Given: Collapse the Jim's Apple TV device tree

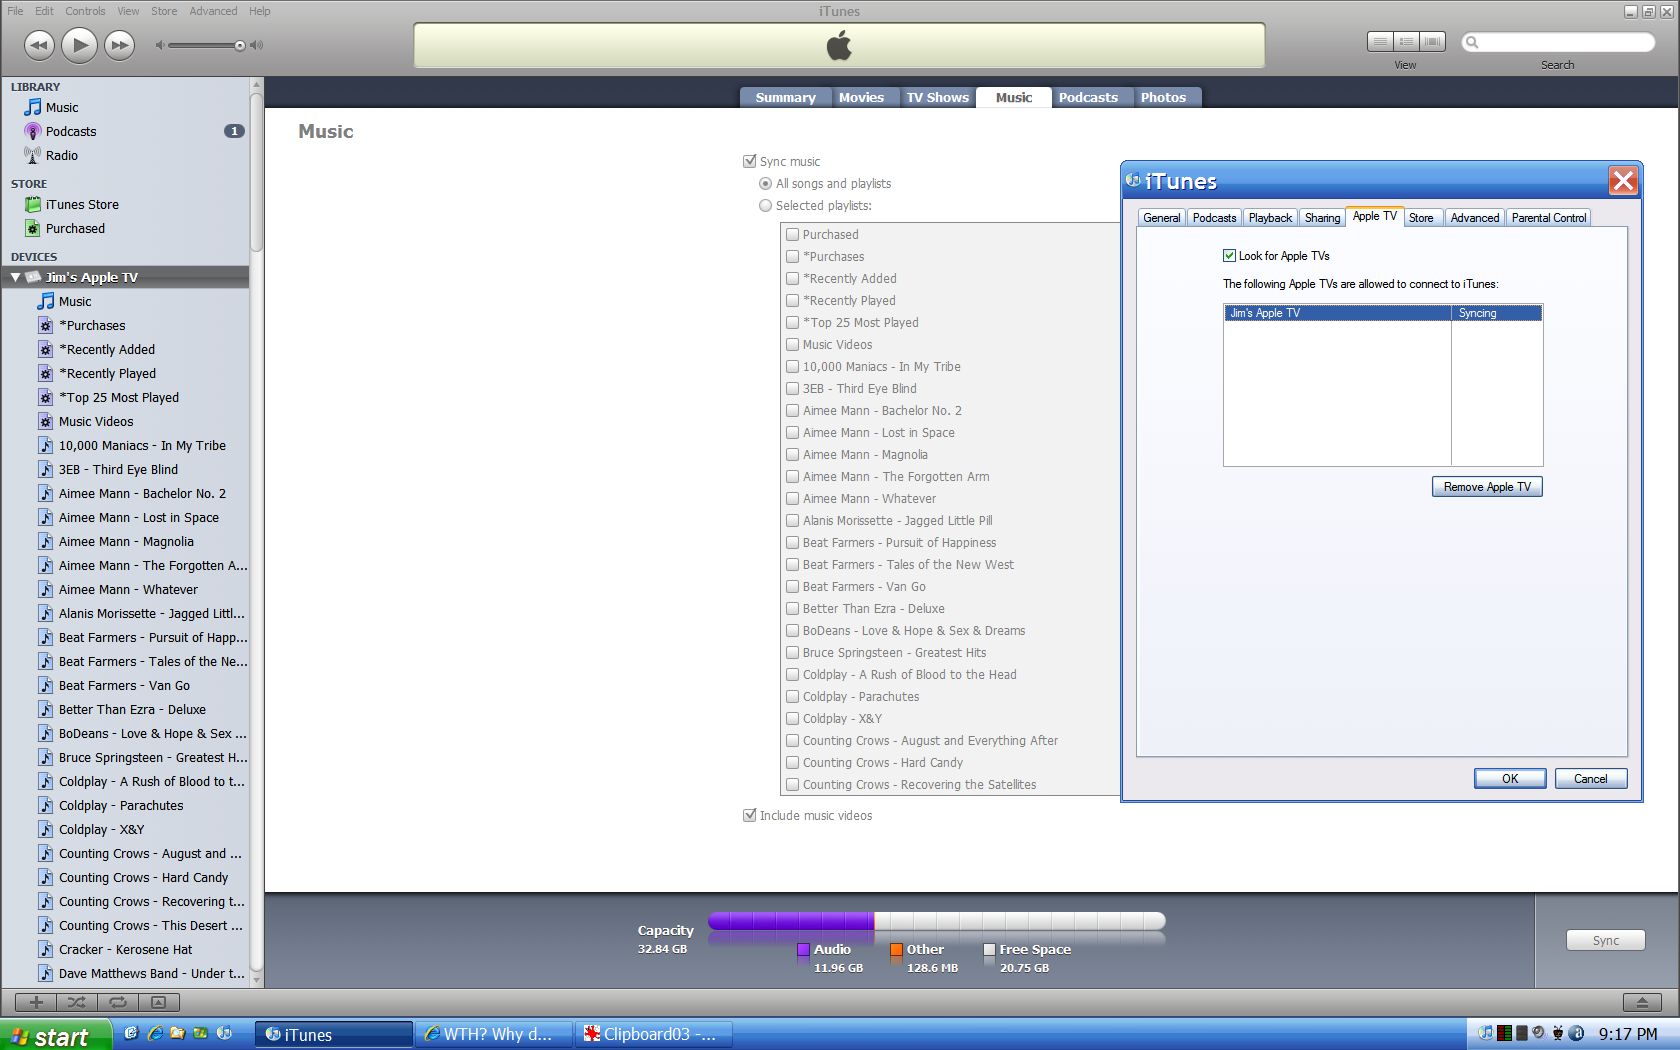Looking at the screenshot, I should click(x=15, y=277).
